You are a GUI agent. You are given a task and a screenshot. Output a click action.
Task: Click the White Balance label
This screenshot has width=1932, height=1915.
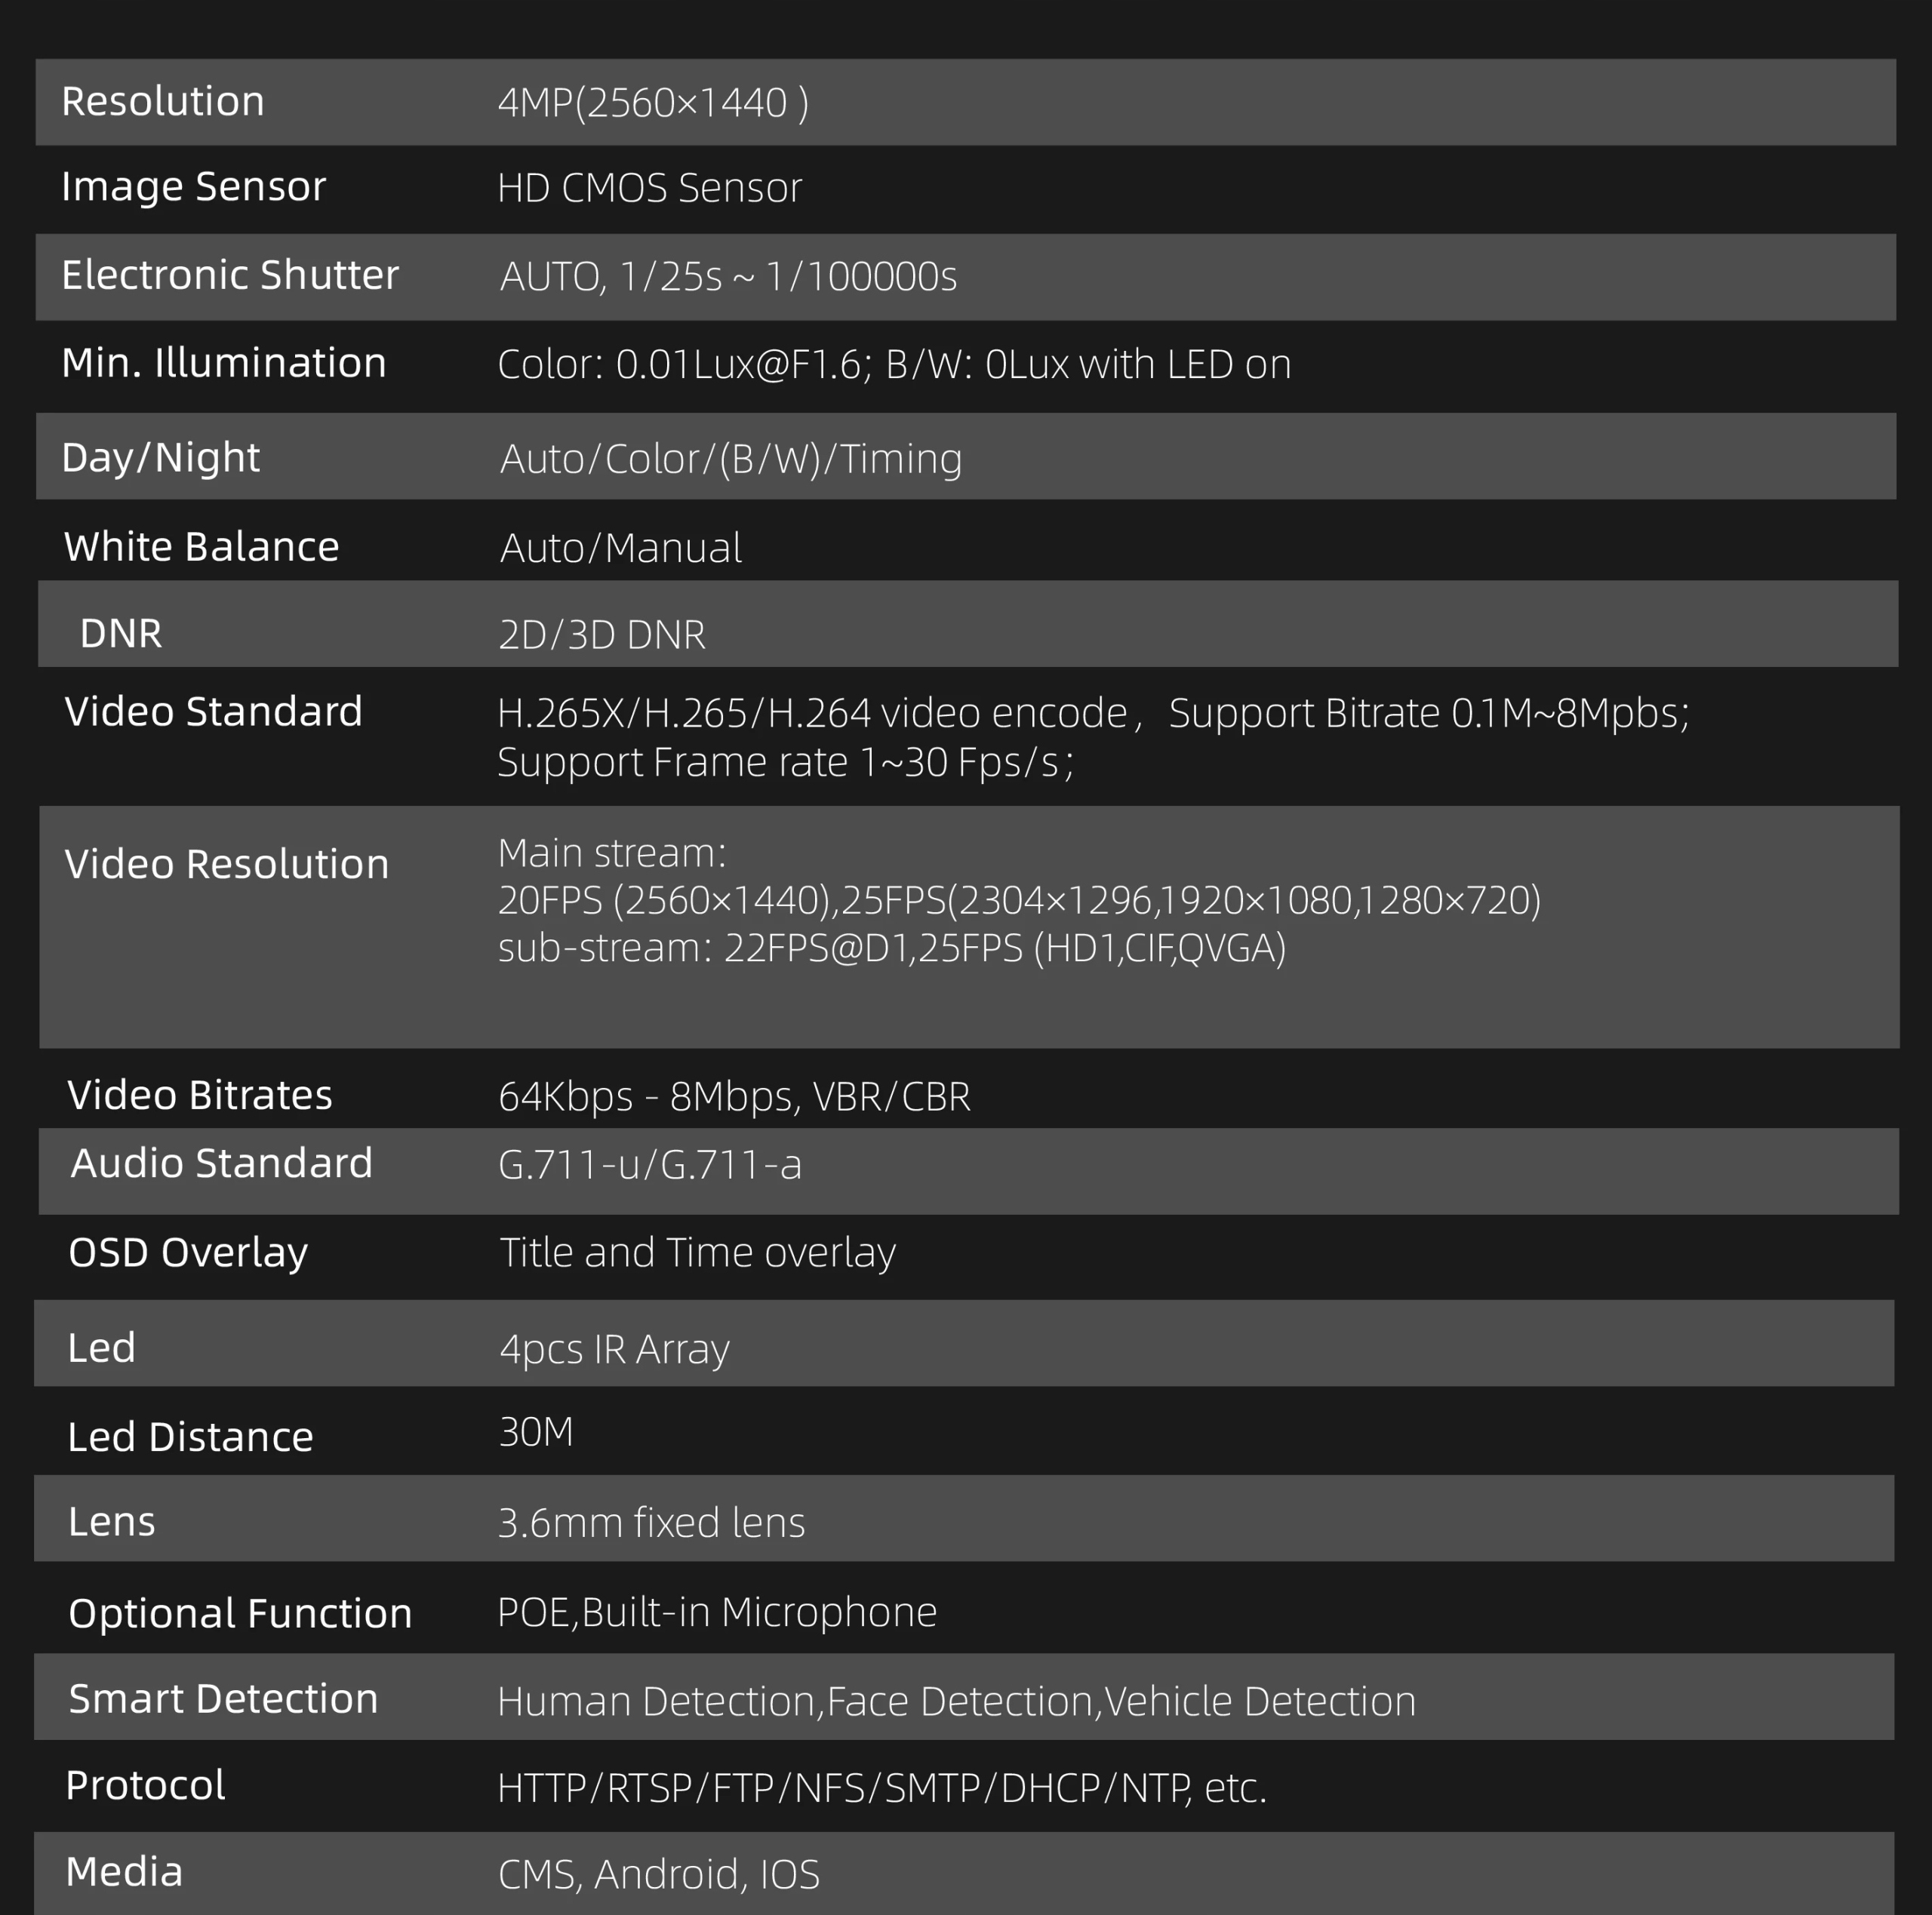pos(202,547)
